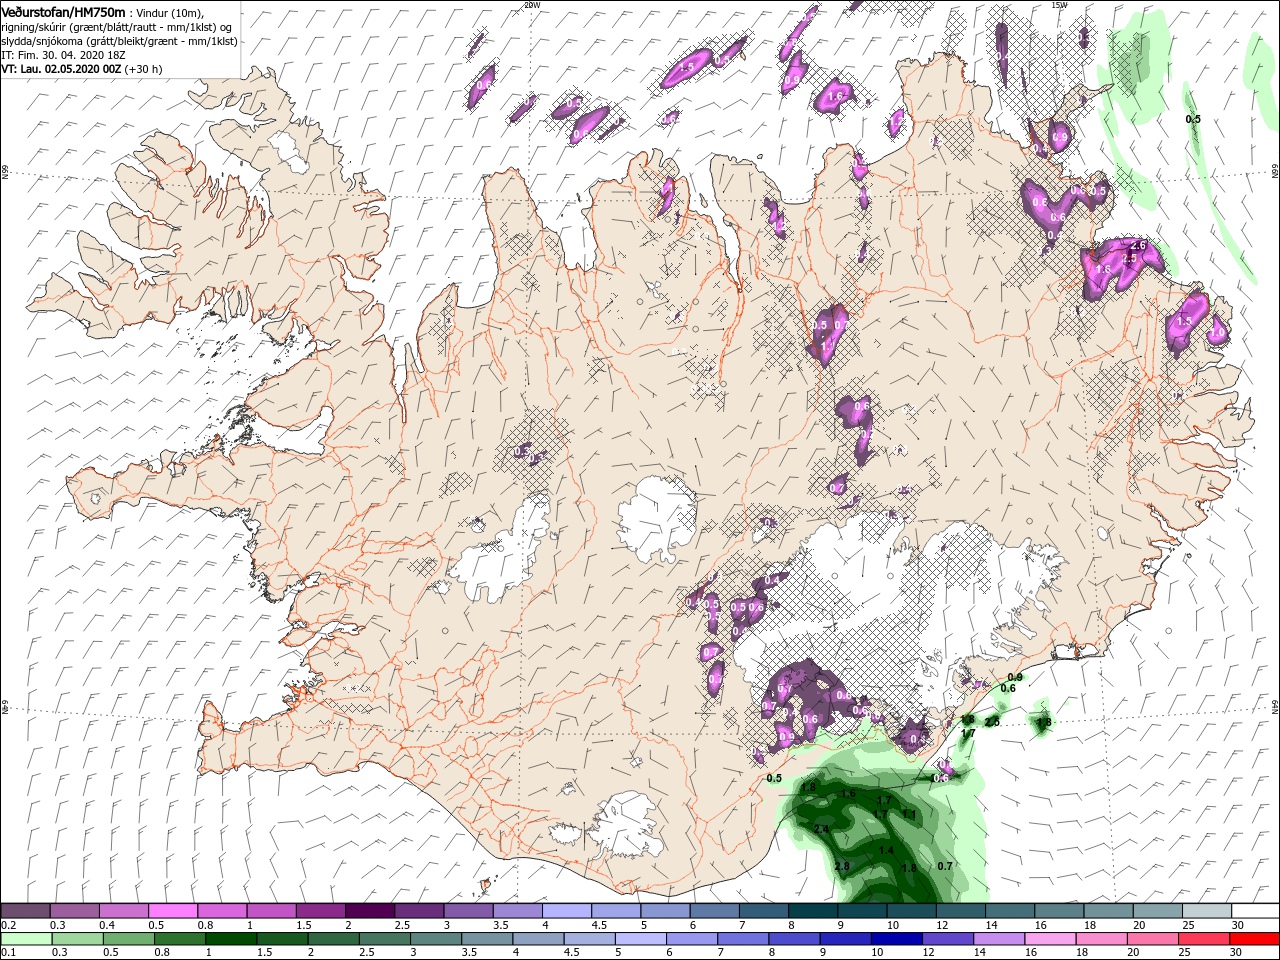Click the black '0.7' rain value offshore
The height and width of the screenshot is (960, 1280).
[945, 866]
